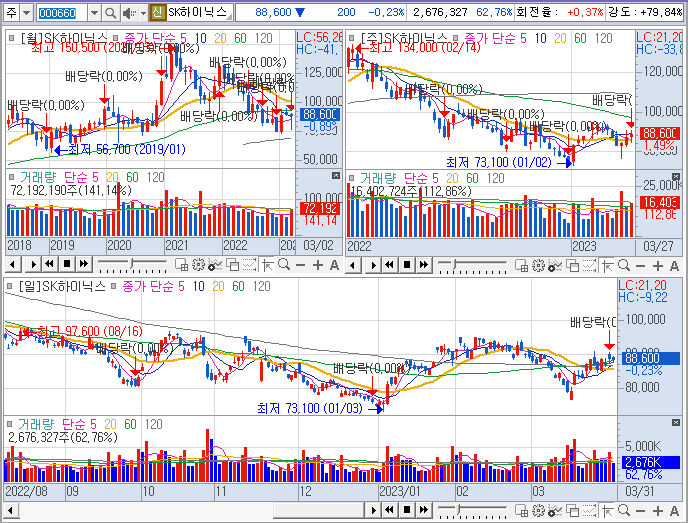
Task: Expand the stock code 000660 dropdown arrow
Action: [94, 13]
